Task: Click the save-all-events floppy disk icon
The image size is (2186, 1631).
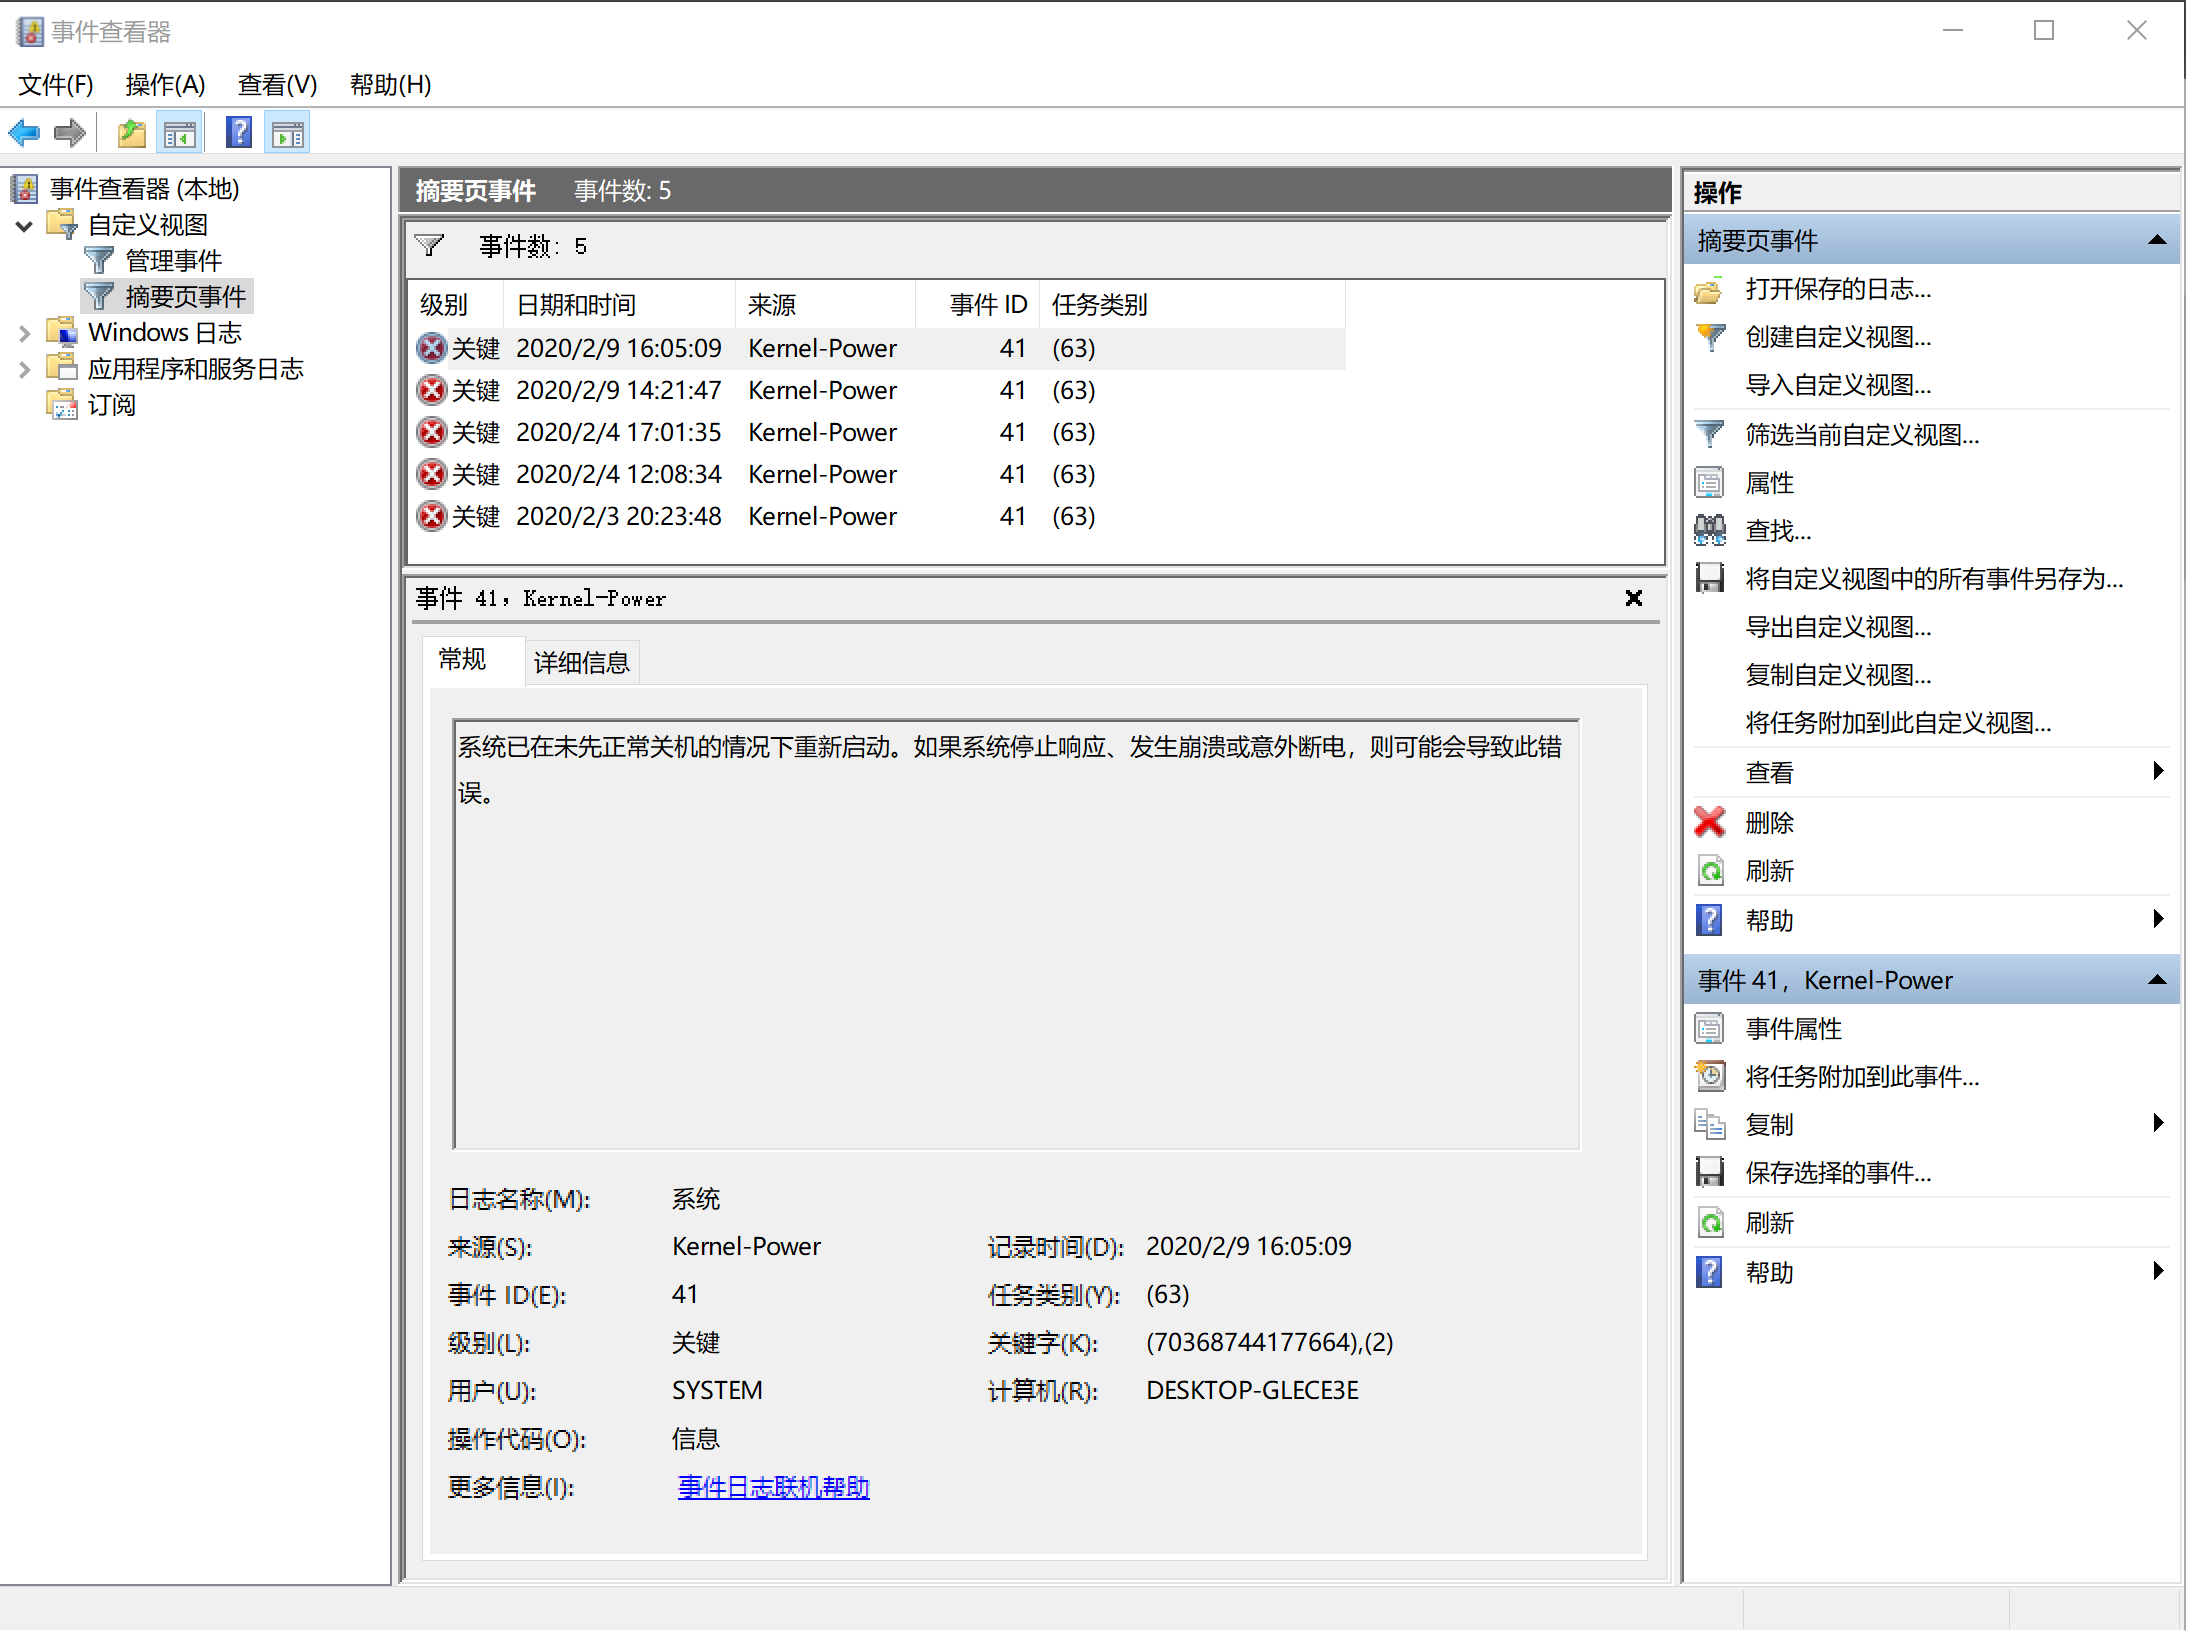Action: click(1710, 579)
